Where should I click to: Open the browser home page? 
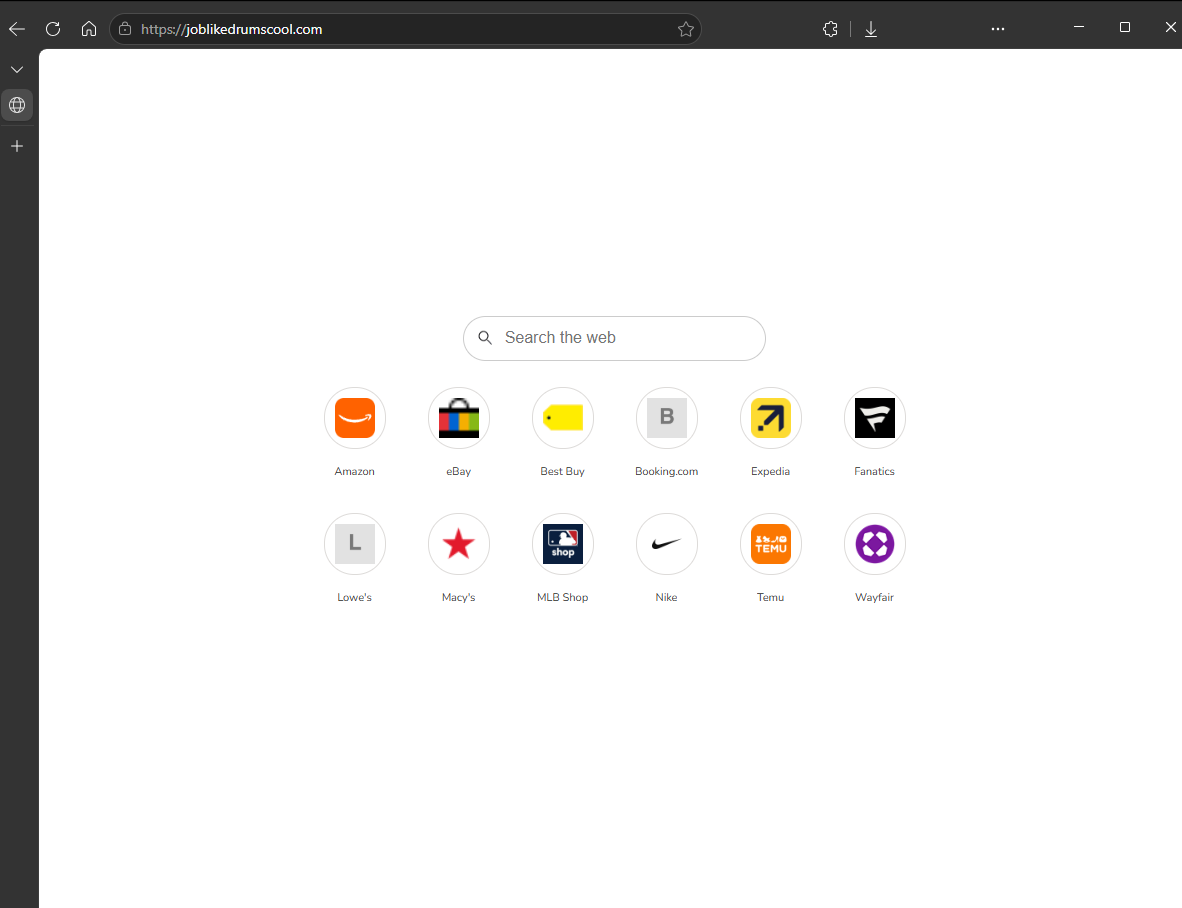coord(89,29)
